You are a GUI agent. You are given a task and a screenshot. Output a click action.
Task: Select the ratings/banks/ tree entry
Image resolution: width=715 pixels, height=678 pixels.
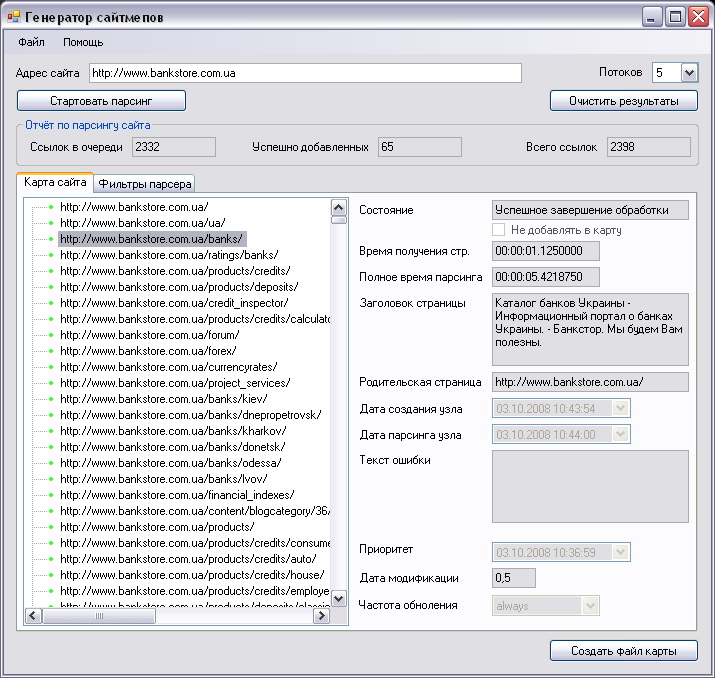[x=169, y=255]
